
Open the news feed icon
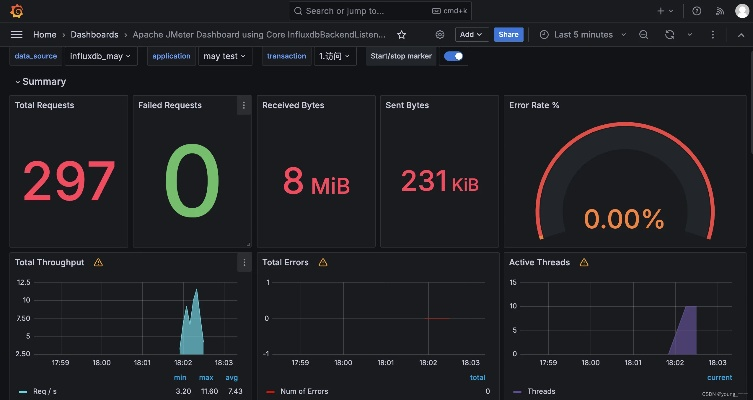coord(718,11)
